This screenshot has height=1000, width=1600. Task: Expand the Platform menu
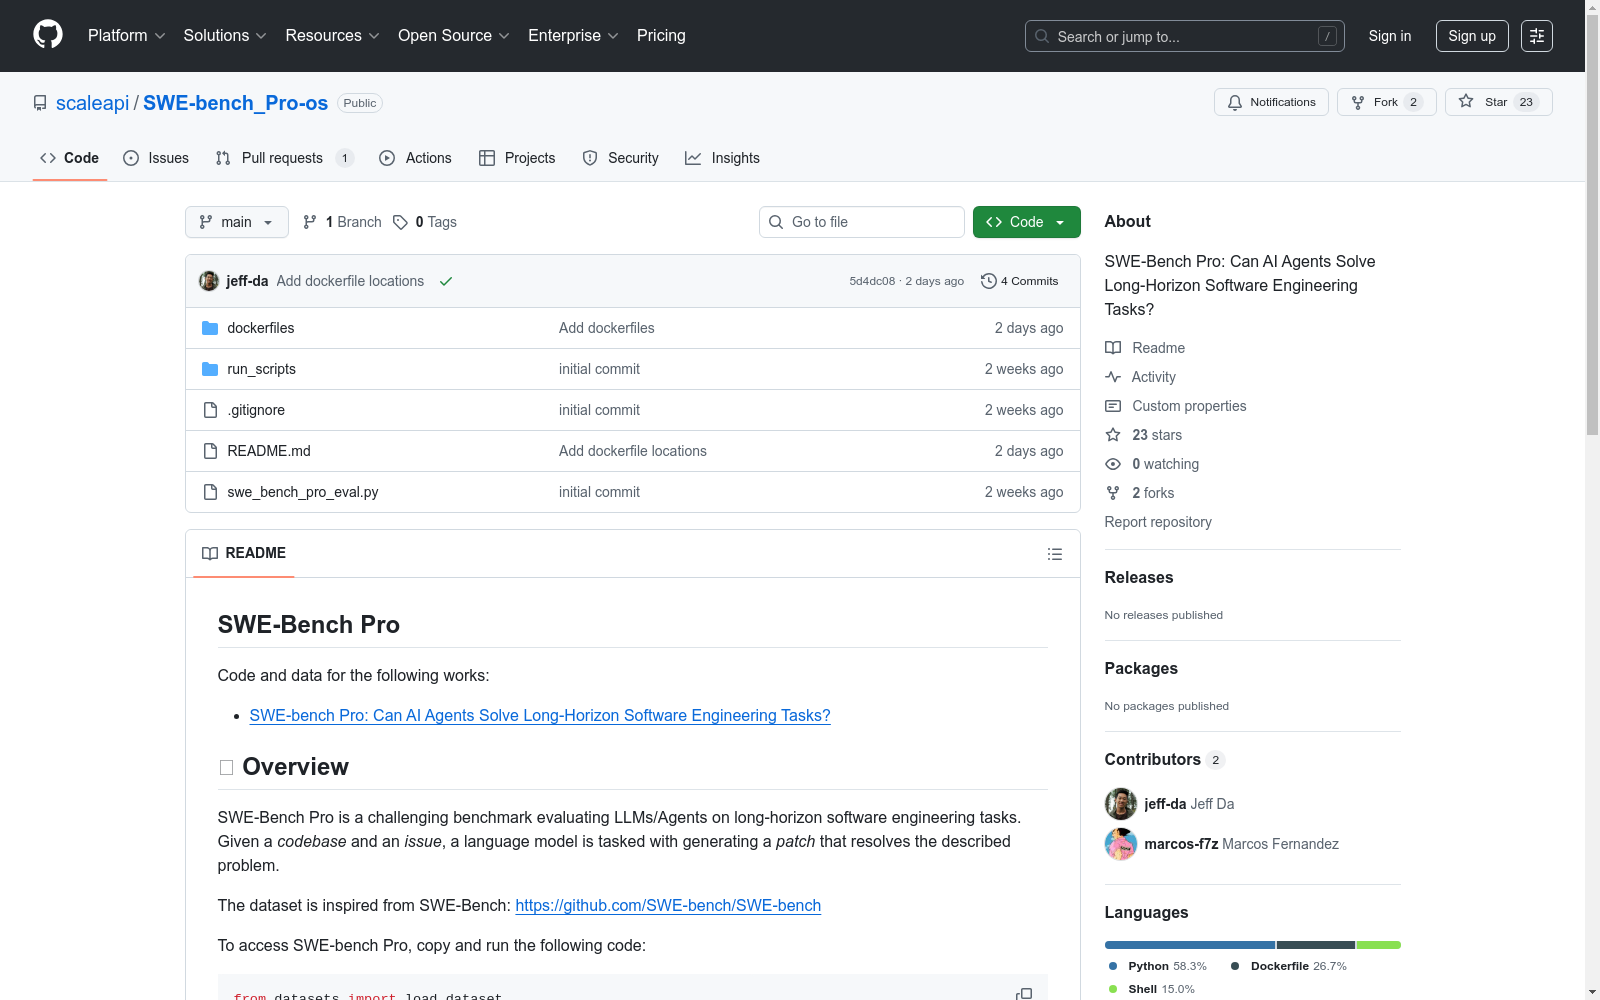click(x=126, y=36)
